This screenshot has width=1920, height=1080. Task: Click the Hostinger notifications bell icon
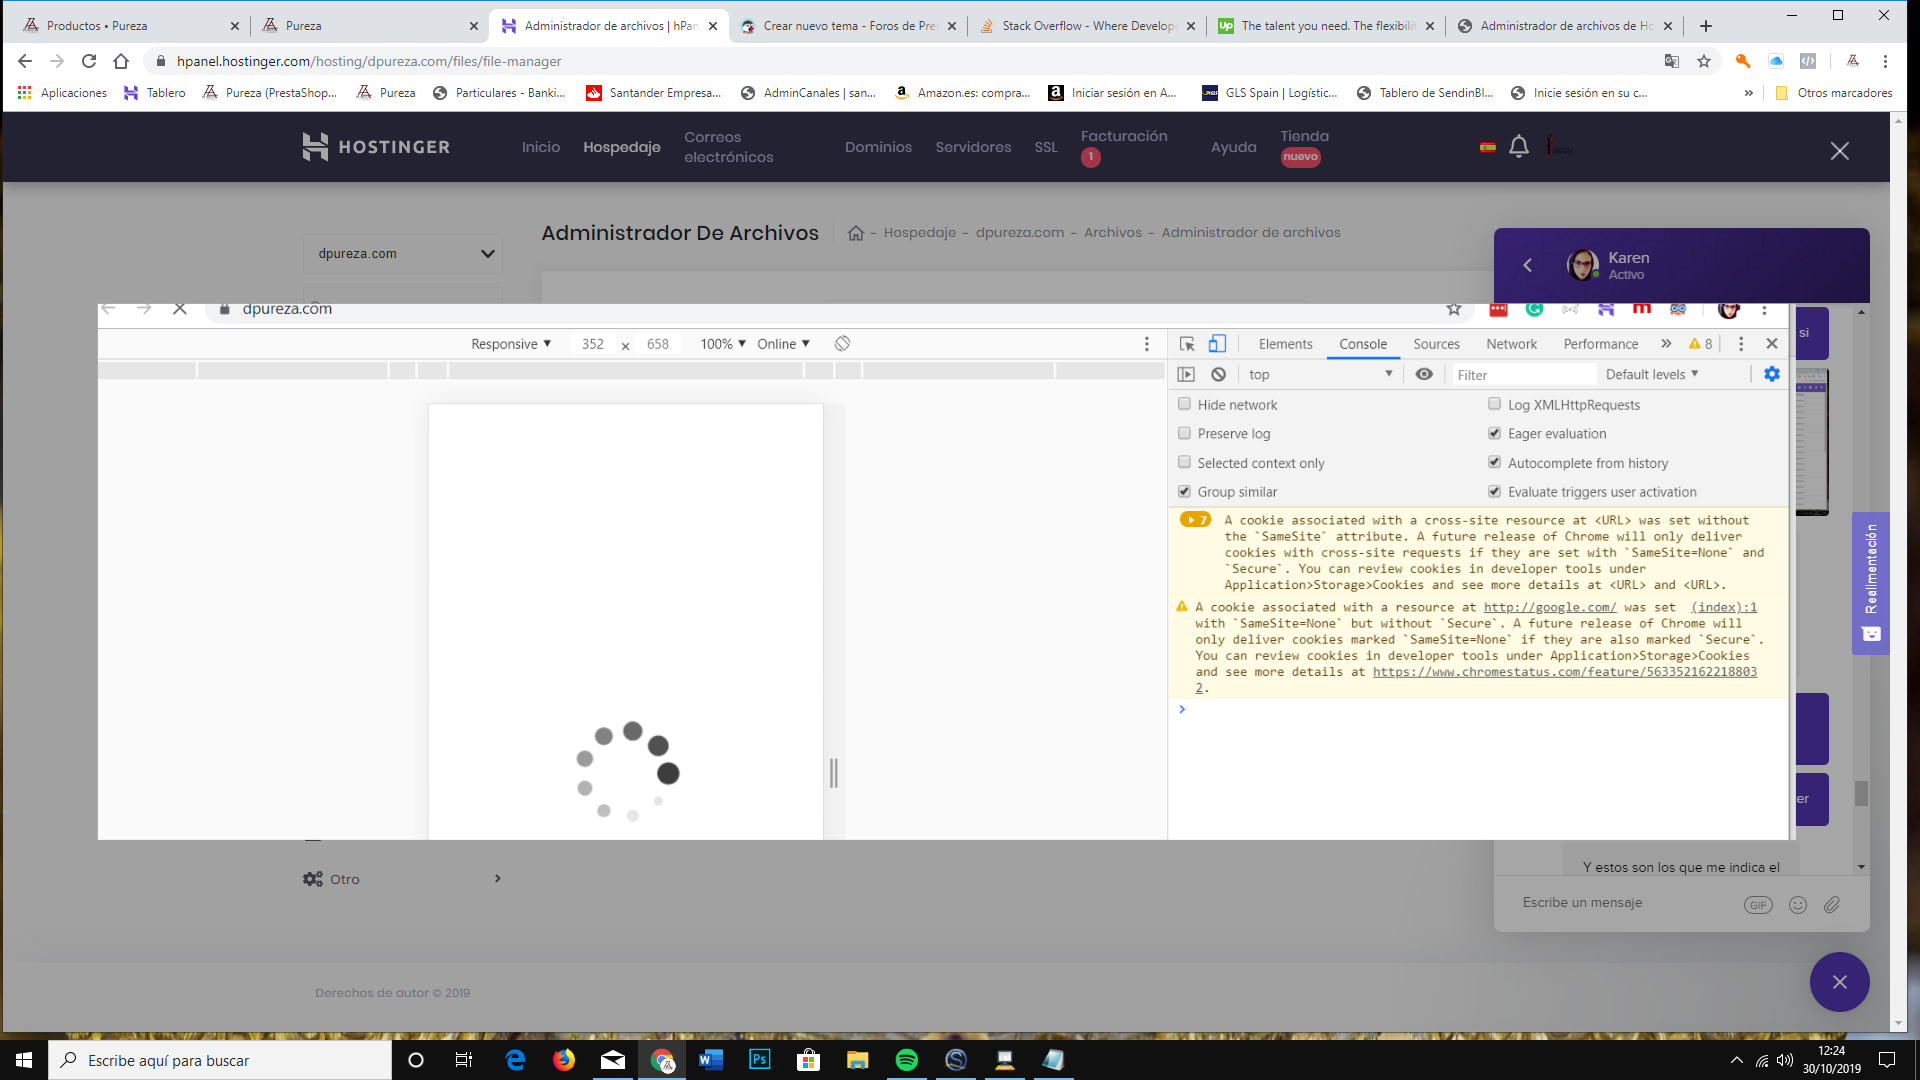(x=1518, y=147)
